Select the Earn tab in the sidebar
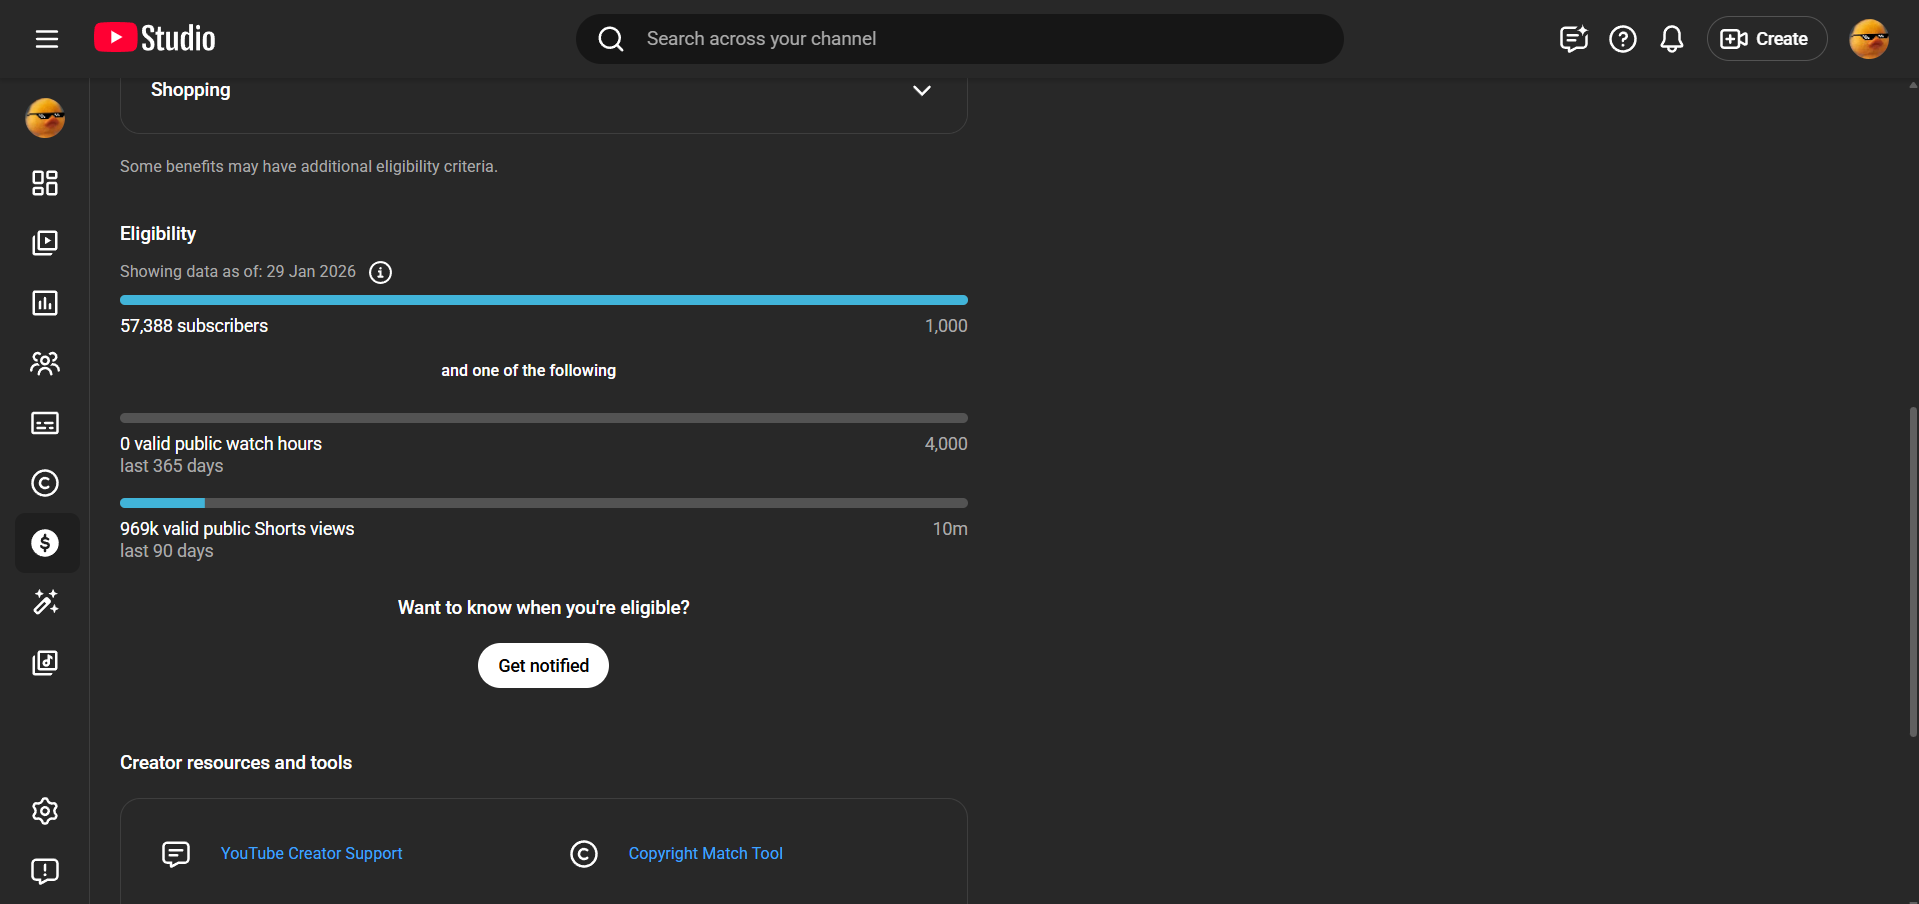This screenshot has width=1919, height=904. [x=45, y=543]
